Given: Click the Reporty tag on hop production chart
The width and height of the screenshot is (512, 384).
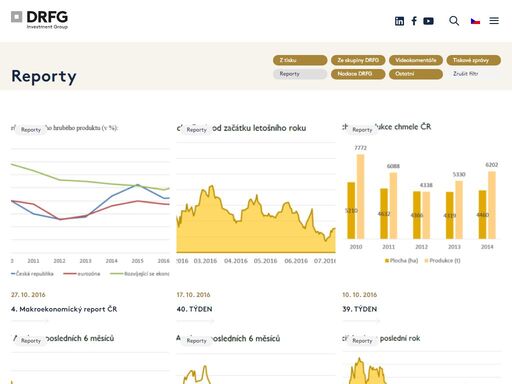Looking at the screenshot, I should (362, 130).
